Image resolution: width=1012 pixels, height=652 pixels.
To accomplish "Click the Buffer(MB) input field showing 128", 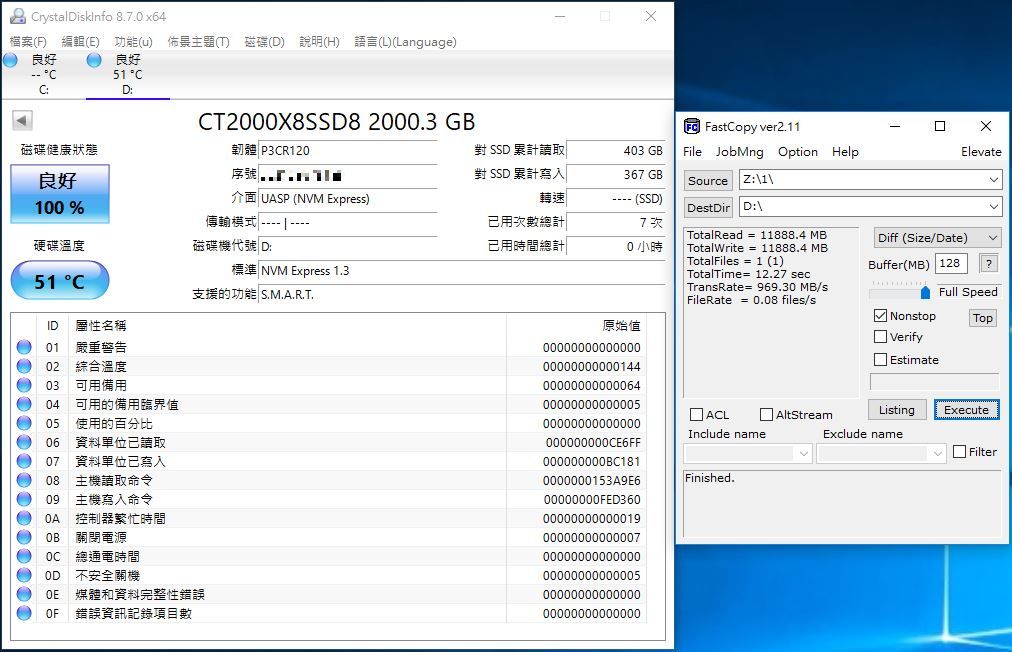I will coord(951,263).
